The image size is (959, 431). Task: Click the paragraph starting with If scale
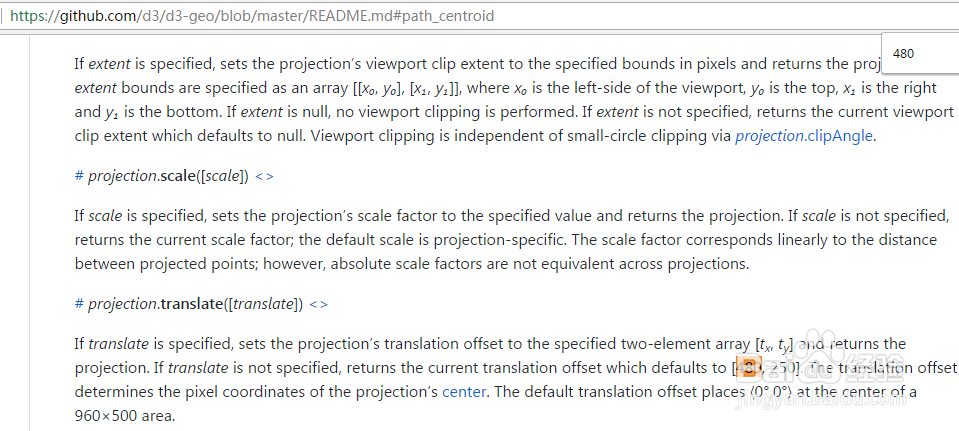click(x=512, y=240)
